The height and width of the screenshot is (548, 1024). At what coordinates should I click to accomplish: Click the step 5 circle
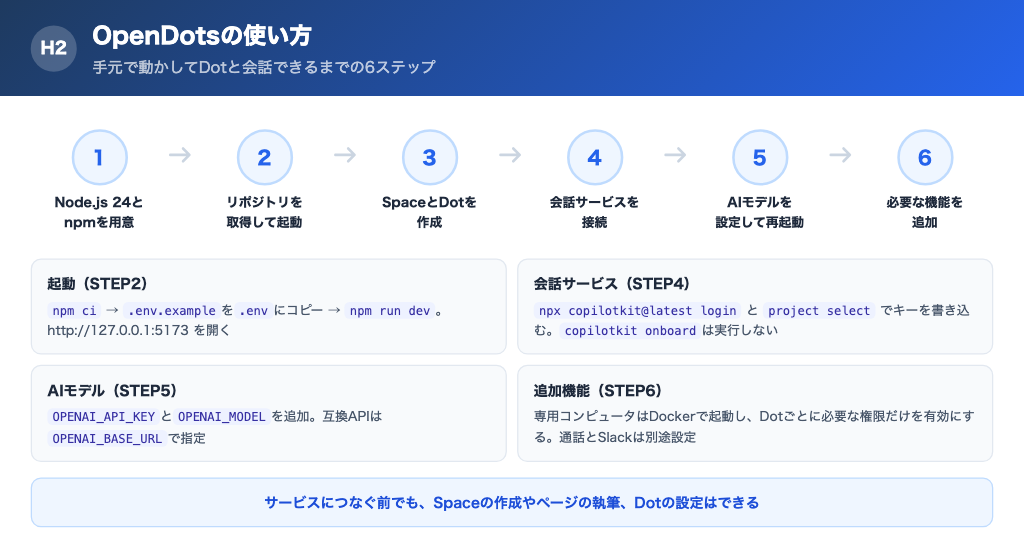click(760, 157)
